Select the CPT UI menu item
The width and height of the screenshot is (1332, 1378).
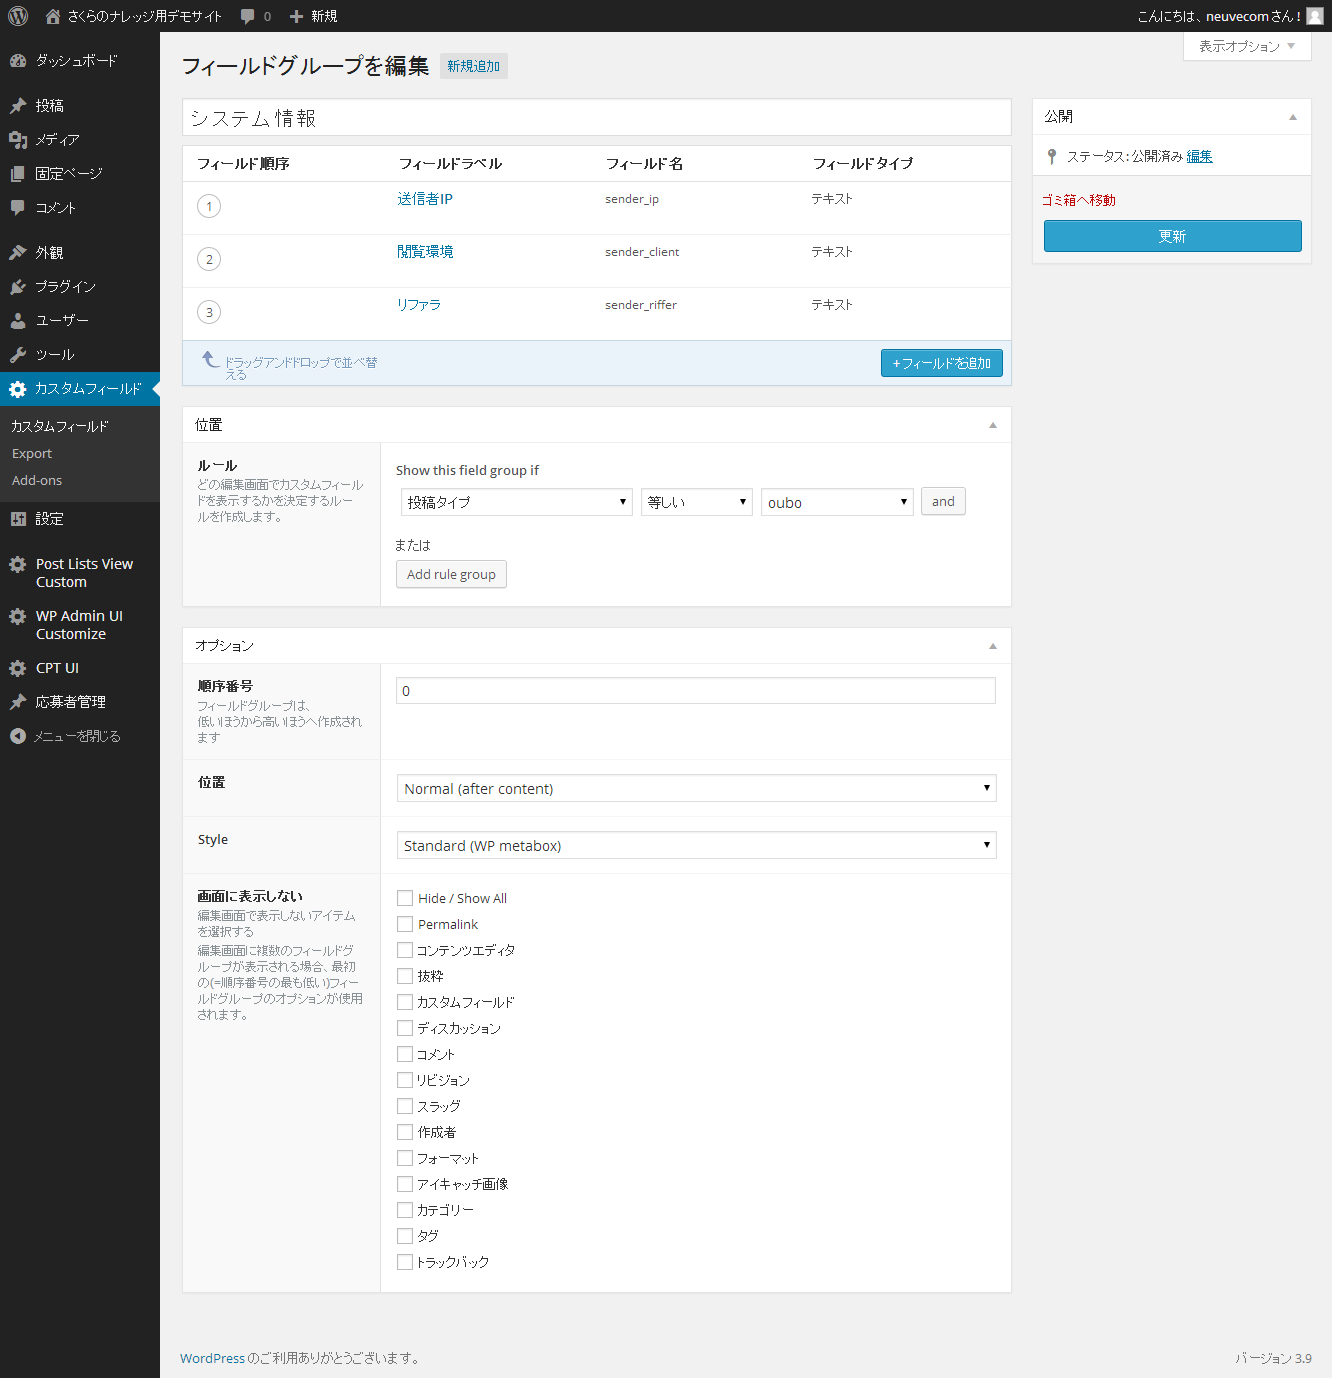point(57,668)
